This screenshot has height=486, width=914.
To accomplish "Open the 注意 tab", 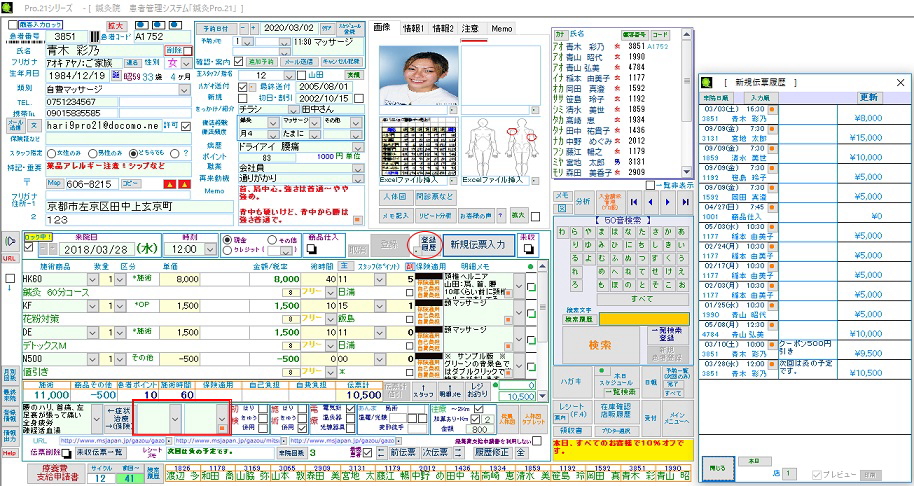I will pos(470,28).
